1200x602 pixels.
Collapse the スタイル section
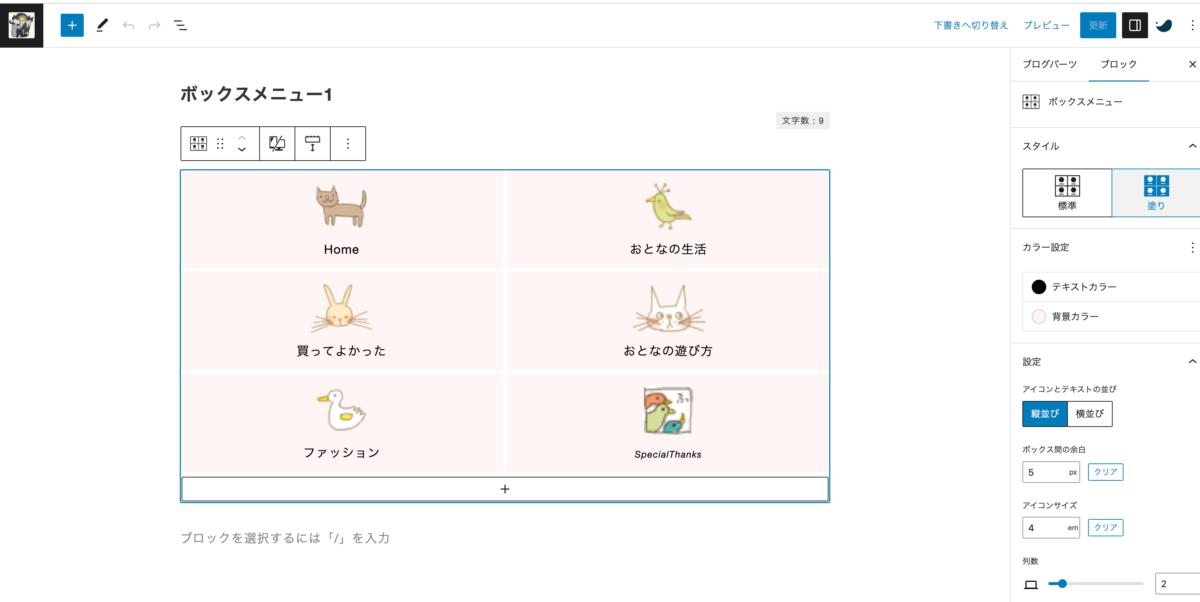coord(1191,146)
